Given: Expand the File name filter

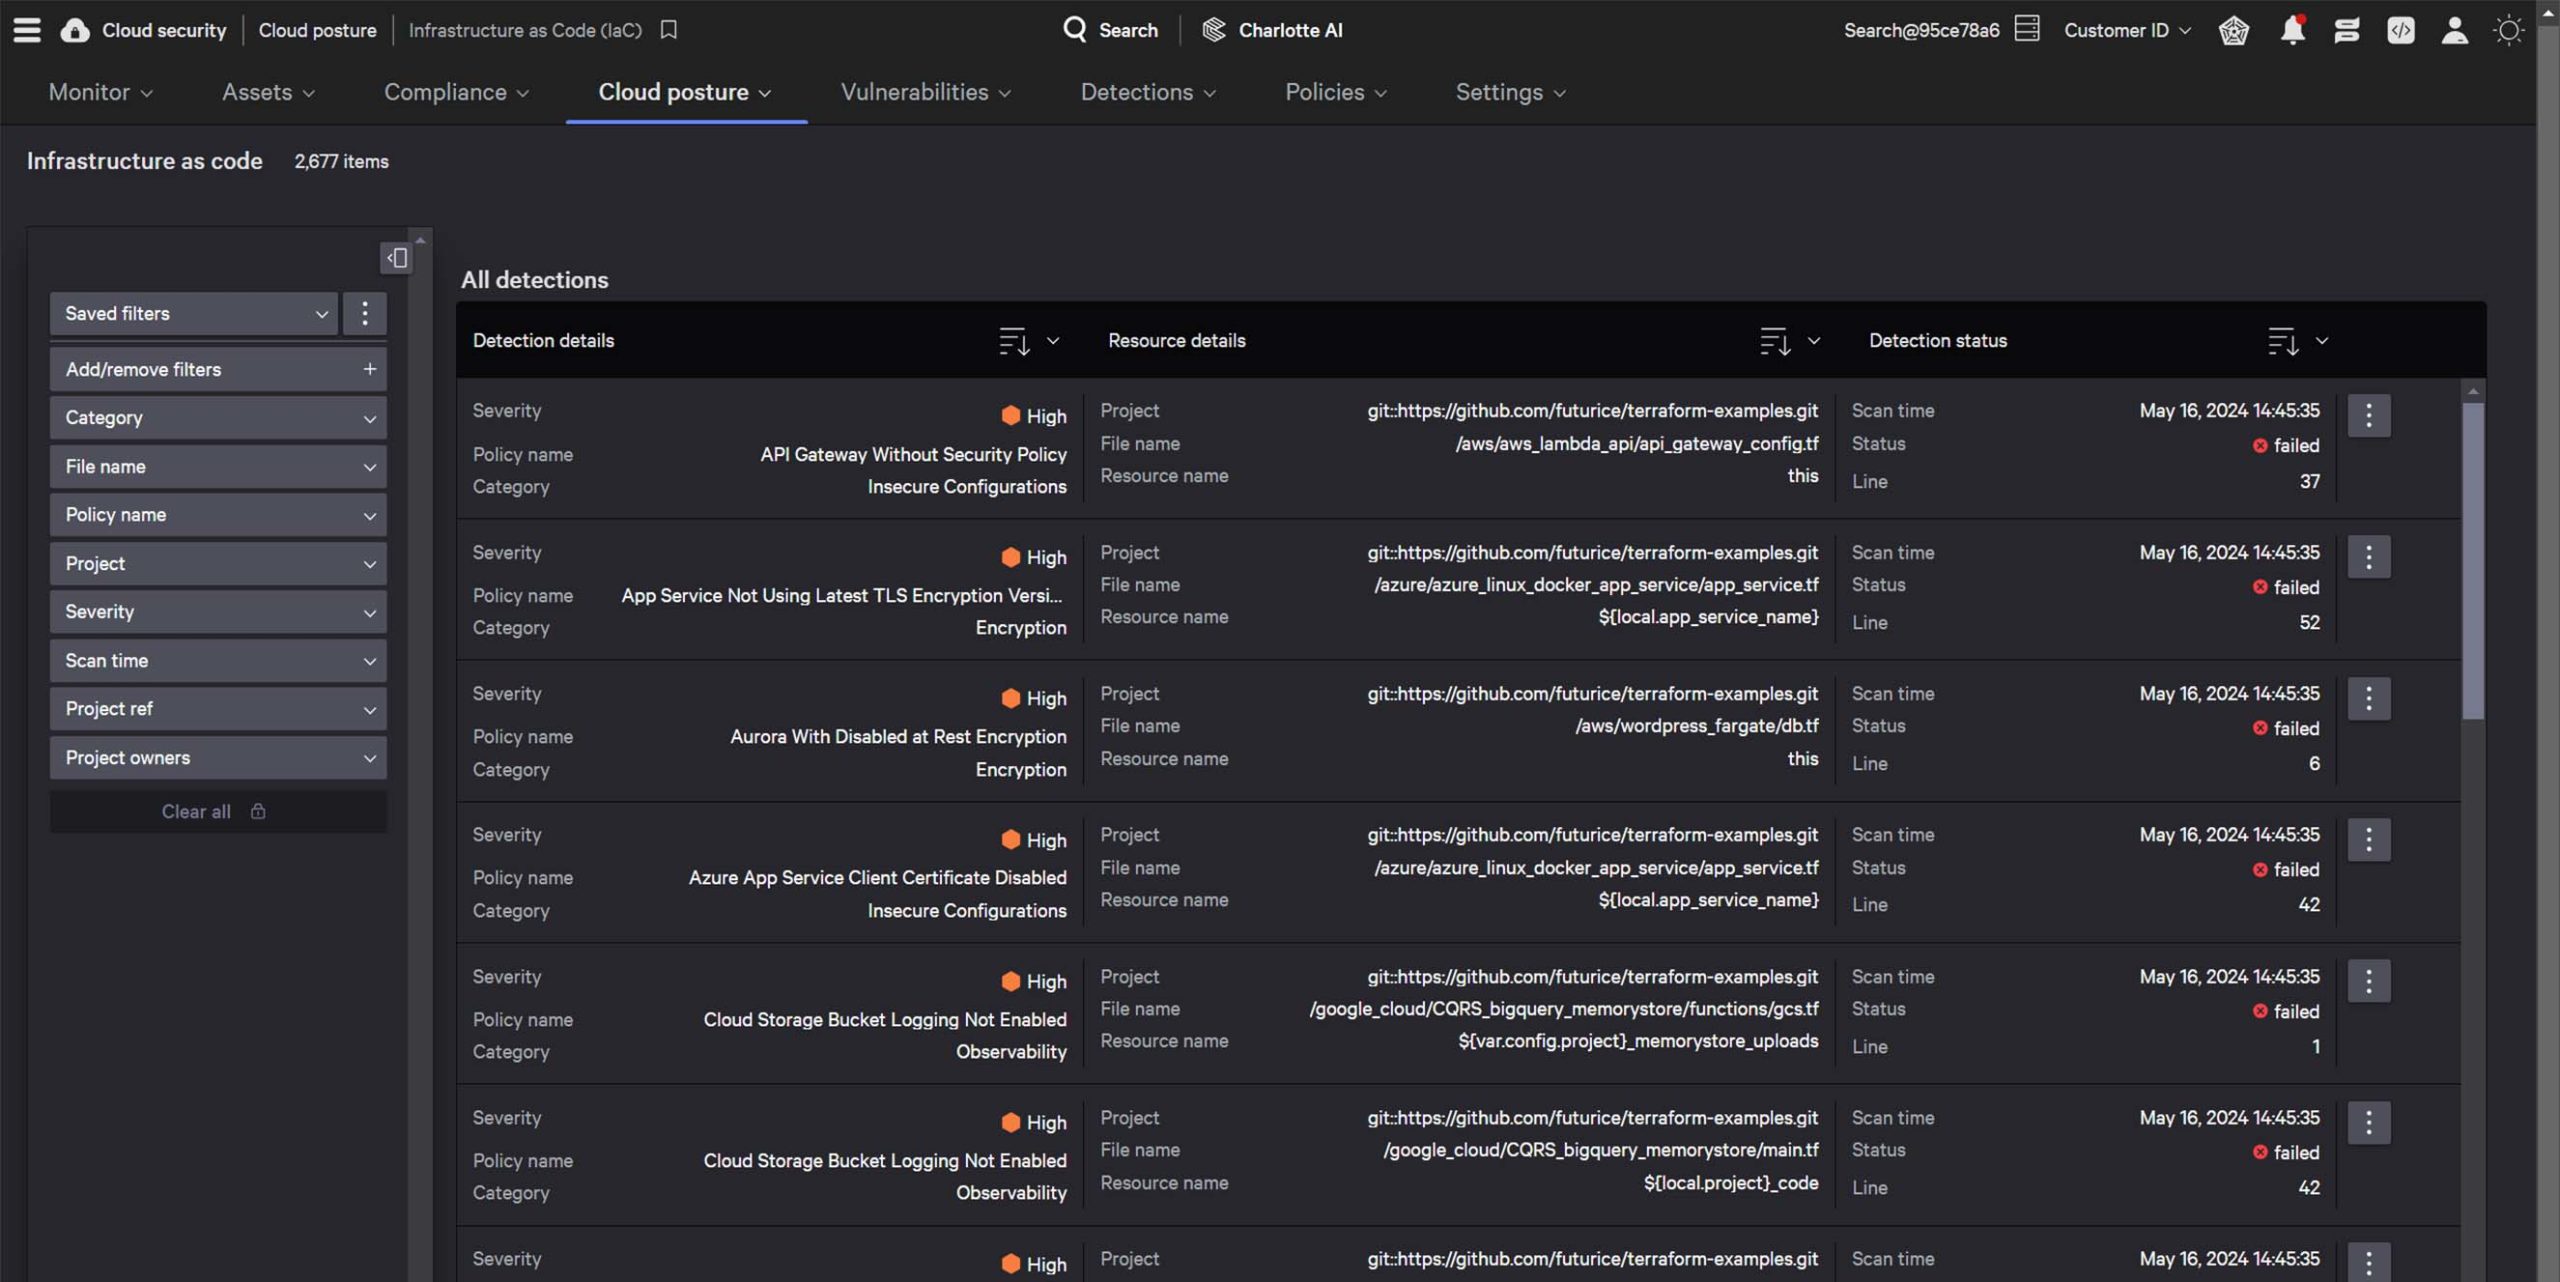Looking at the screenshot, I should 218,467.
